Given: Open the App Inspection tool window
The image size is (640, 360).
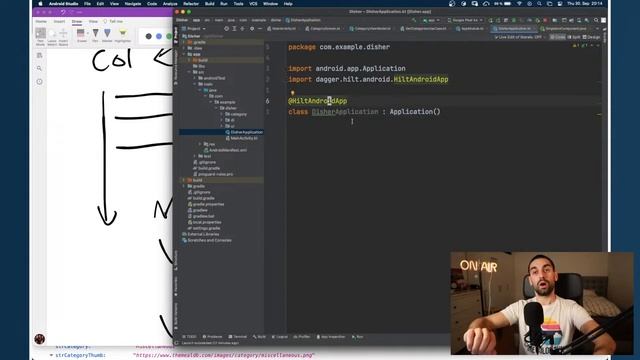Looking at the screenshot, I should click(331, 337).
